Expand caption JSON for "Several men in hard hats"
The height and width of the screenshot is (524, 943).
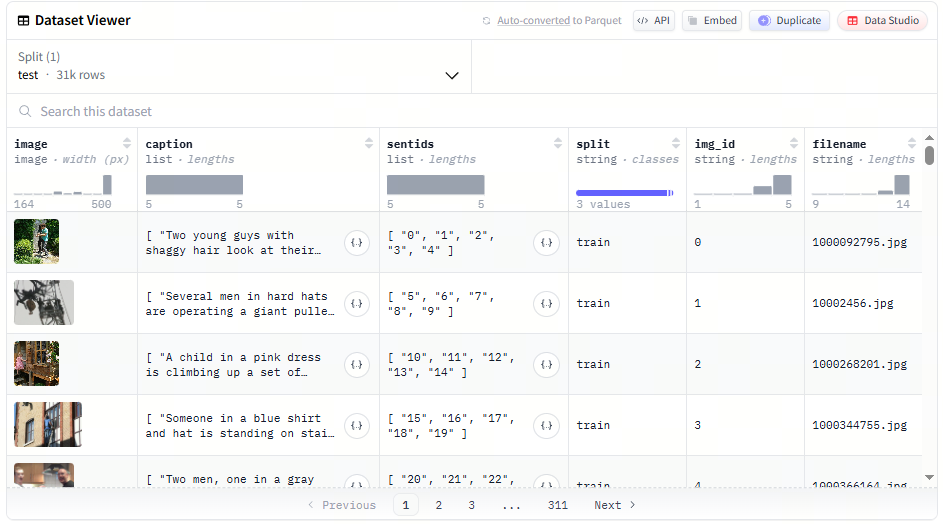(357, 304)
